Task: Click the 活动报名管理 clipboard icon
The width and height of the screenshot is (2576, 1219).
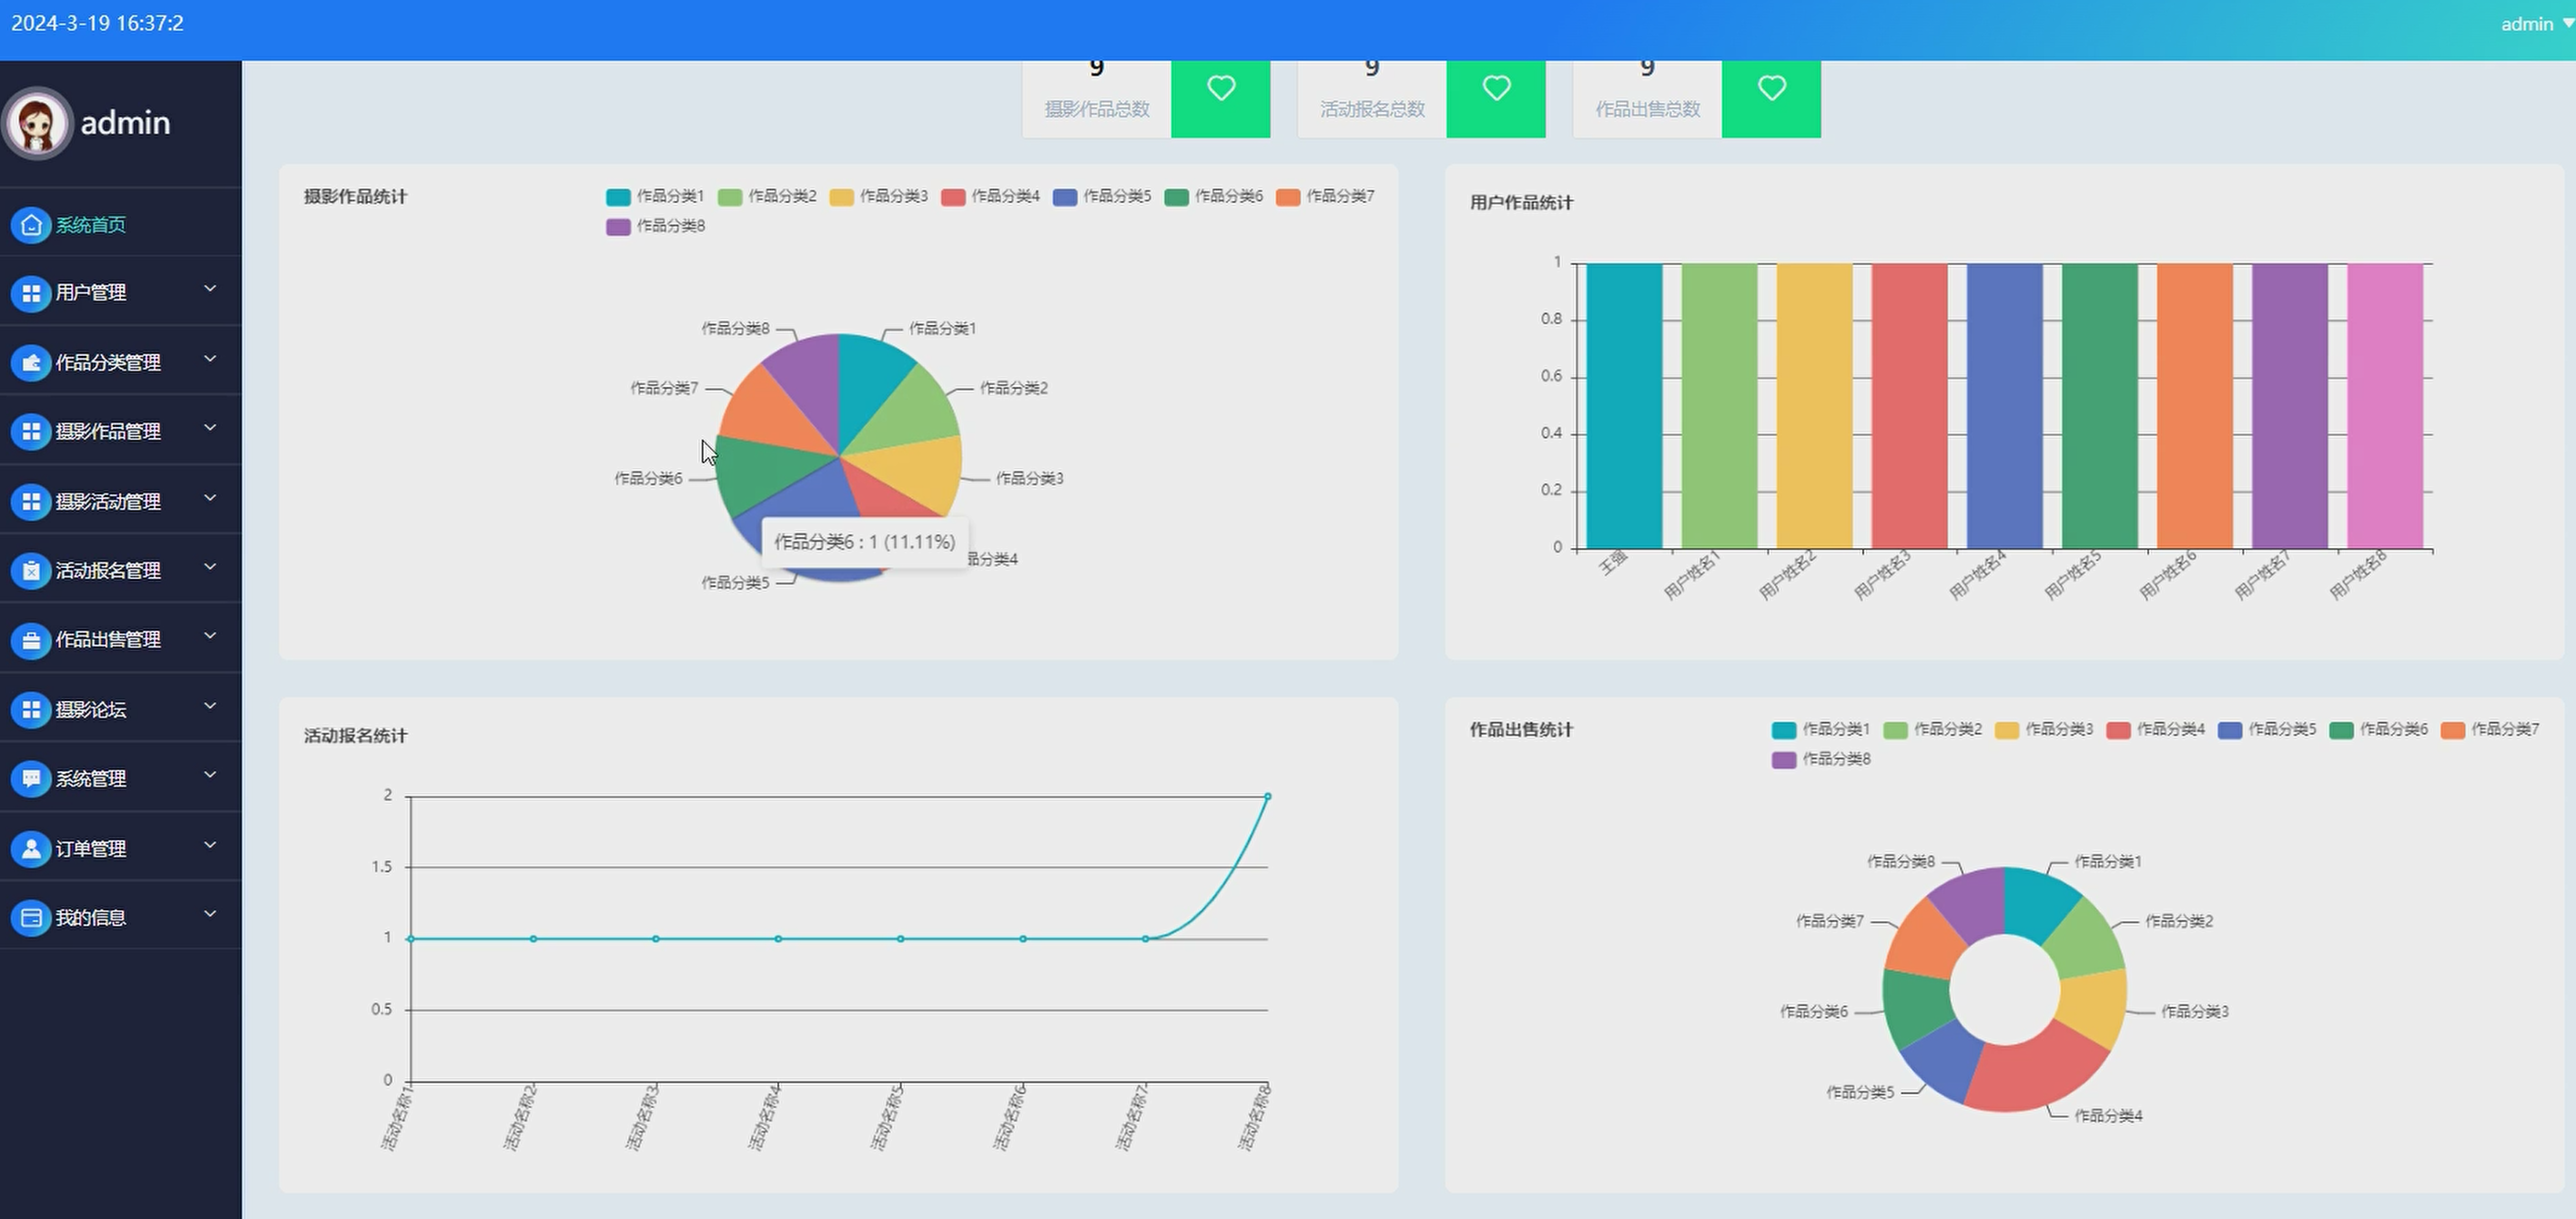Action: point(31,570)
